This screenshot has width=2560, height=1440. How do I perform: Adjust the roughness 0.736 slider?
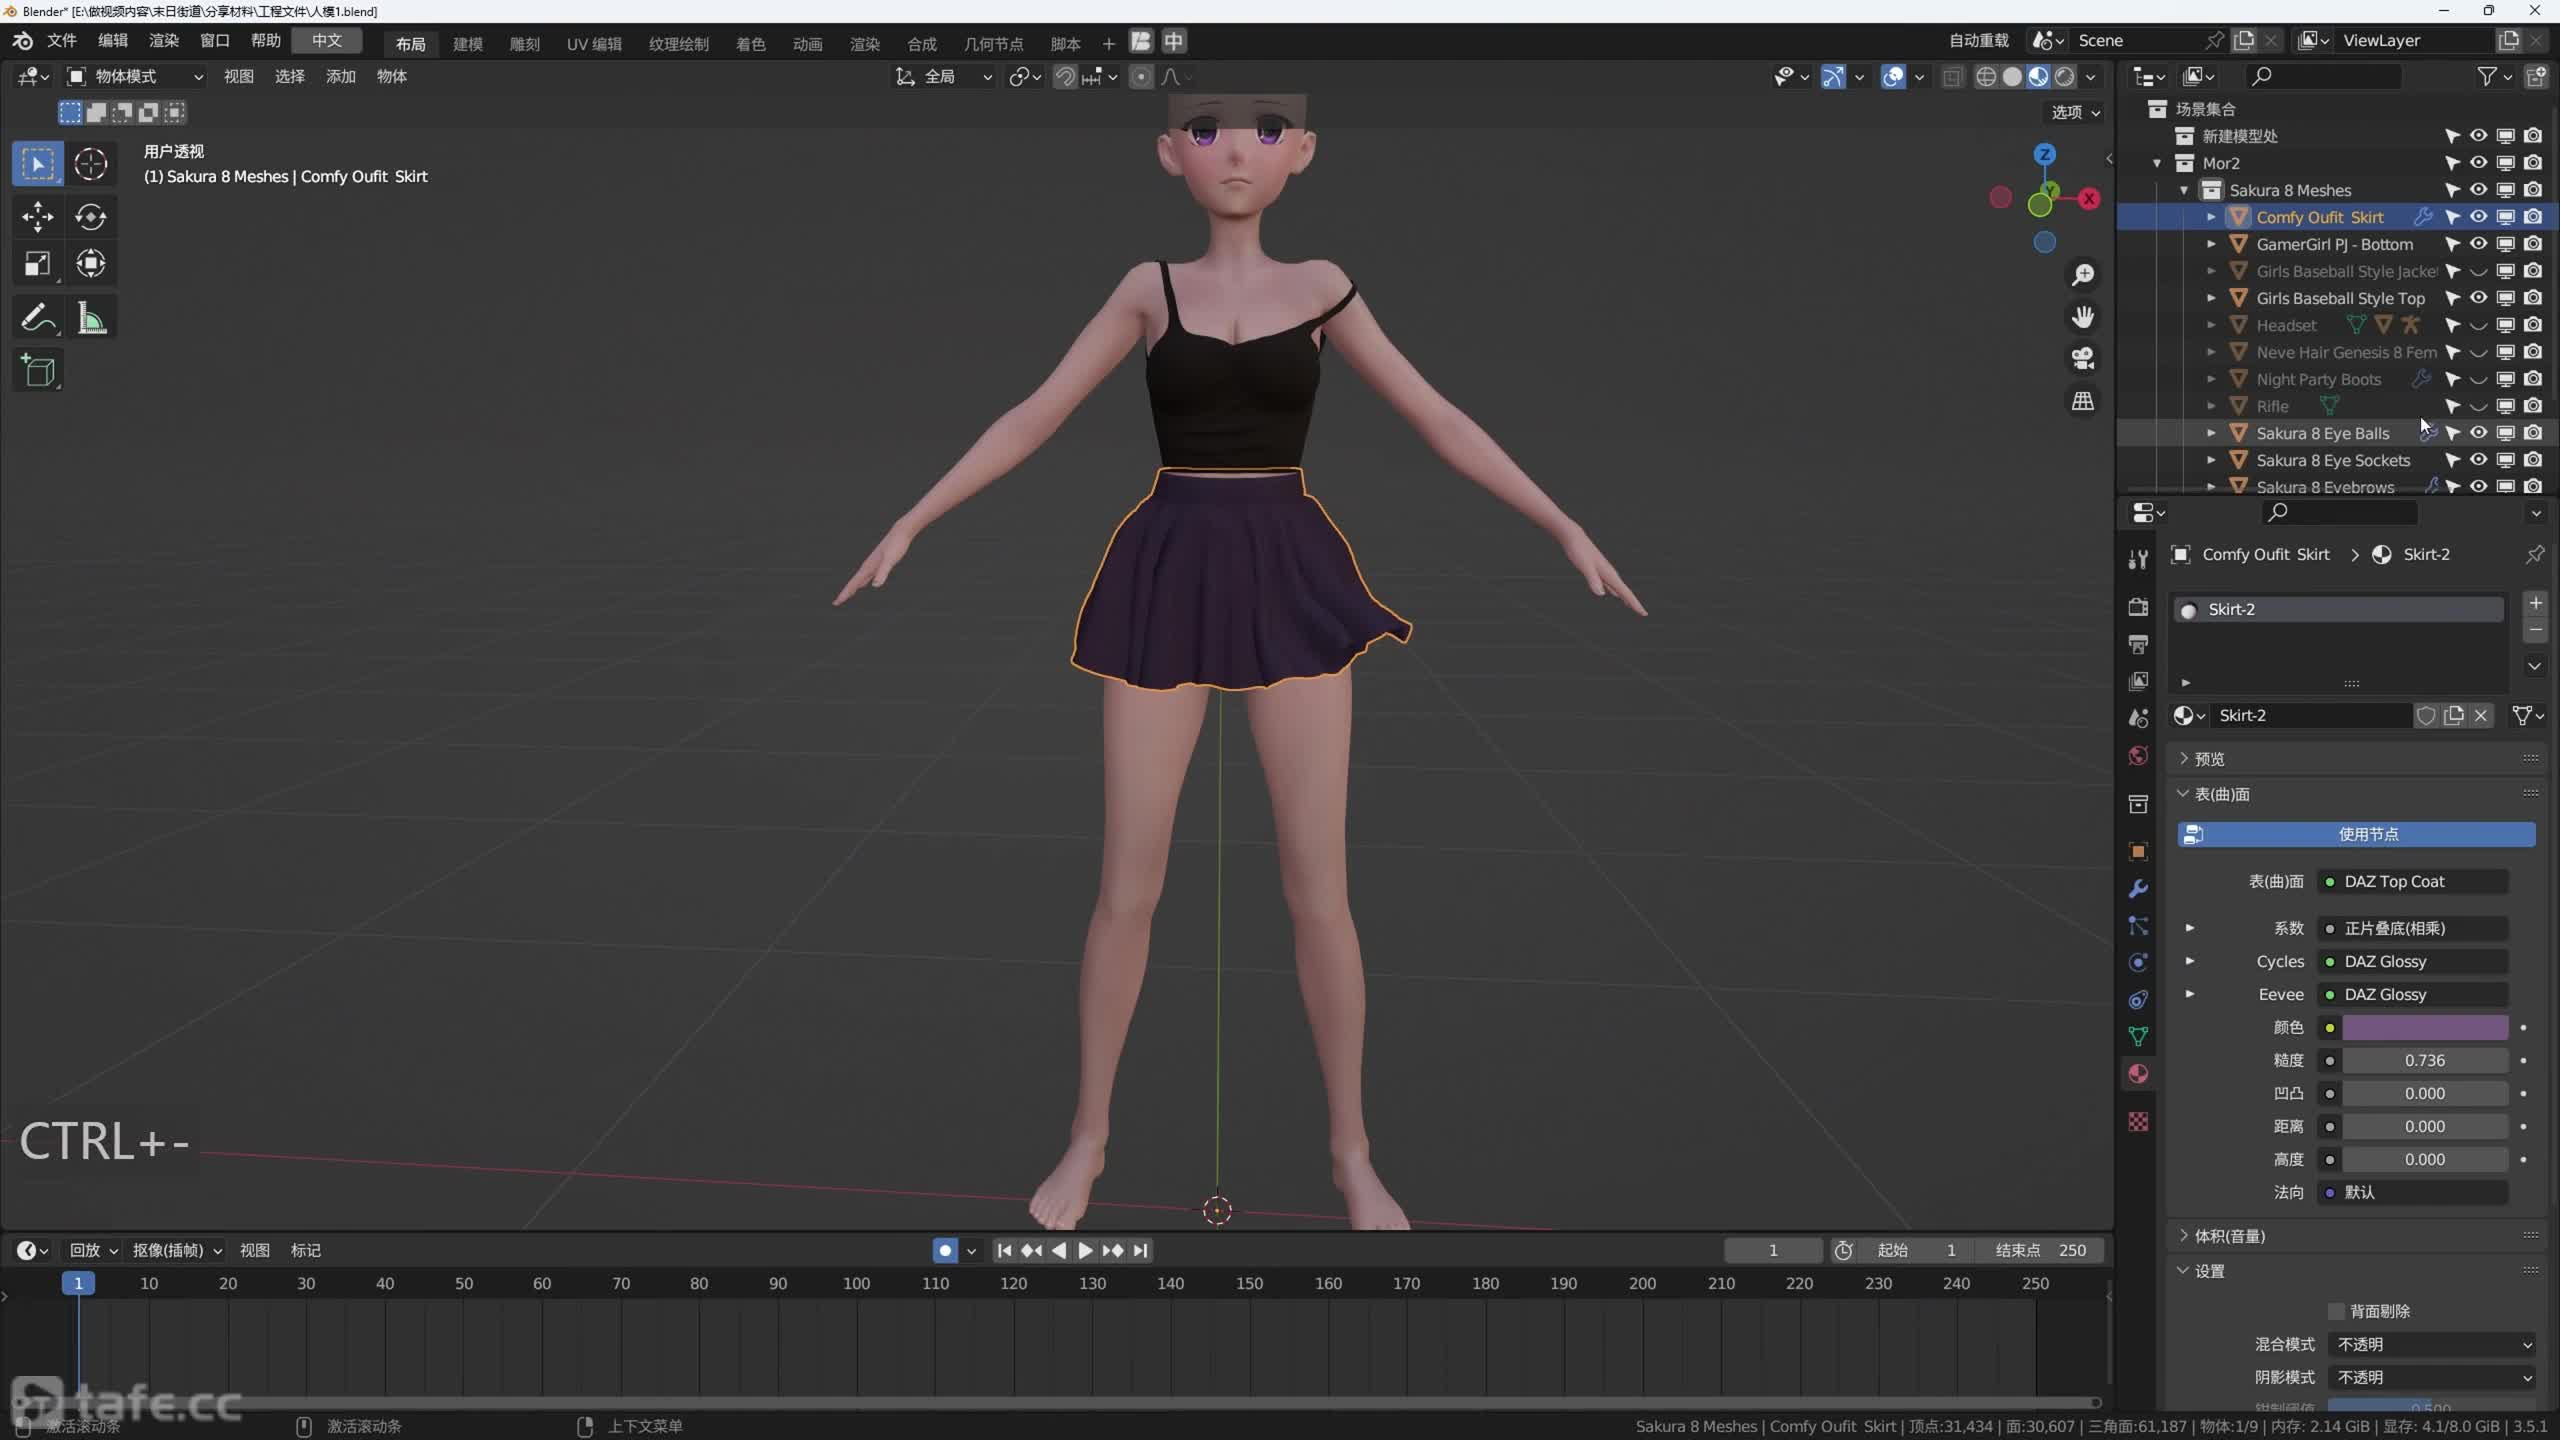pyautogui.click(x=2425, y=1060)
